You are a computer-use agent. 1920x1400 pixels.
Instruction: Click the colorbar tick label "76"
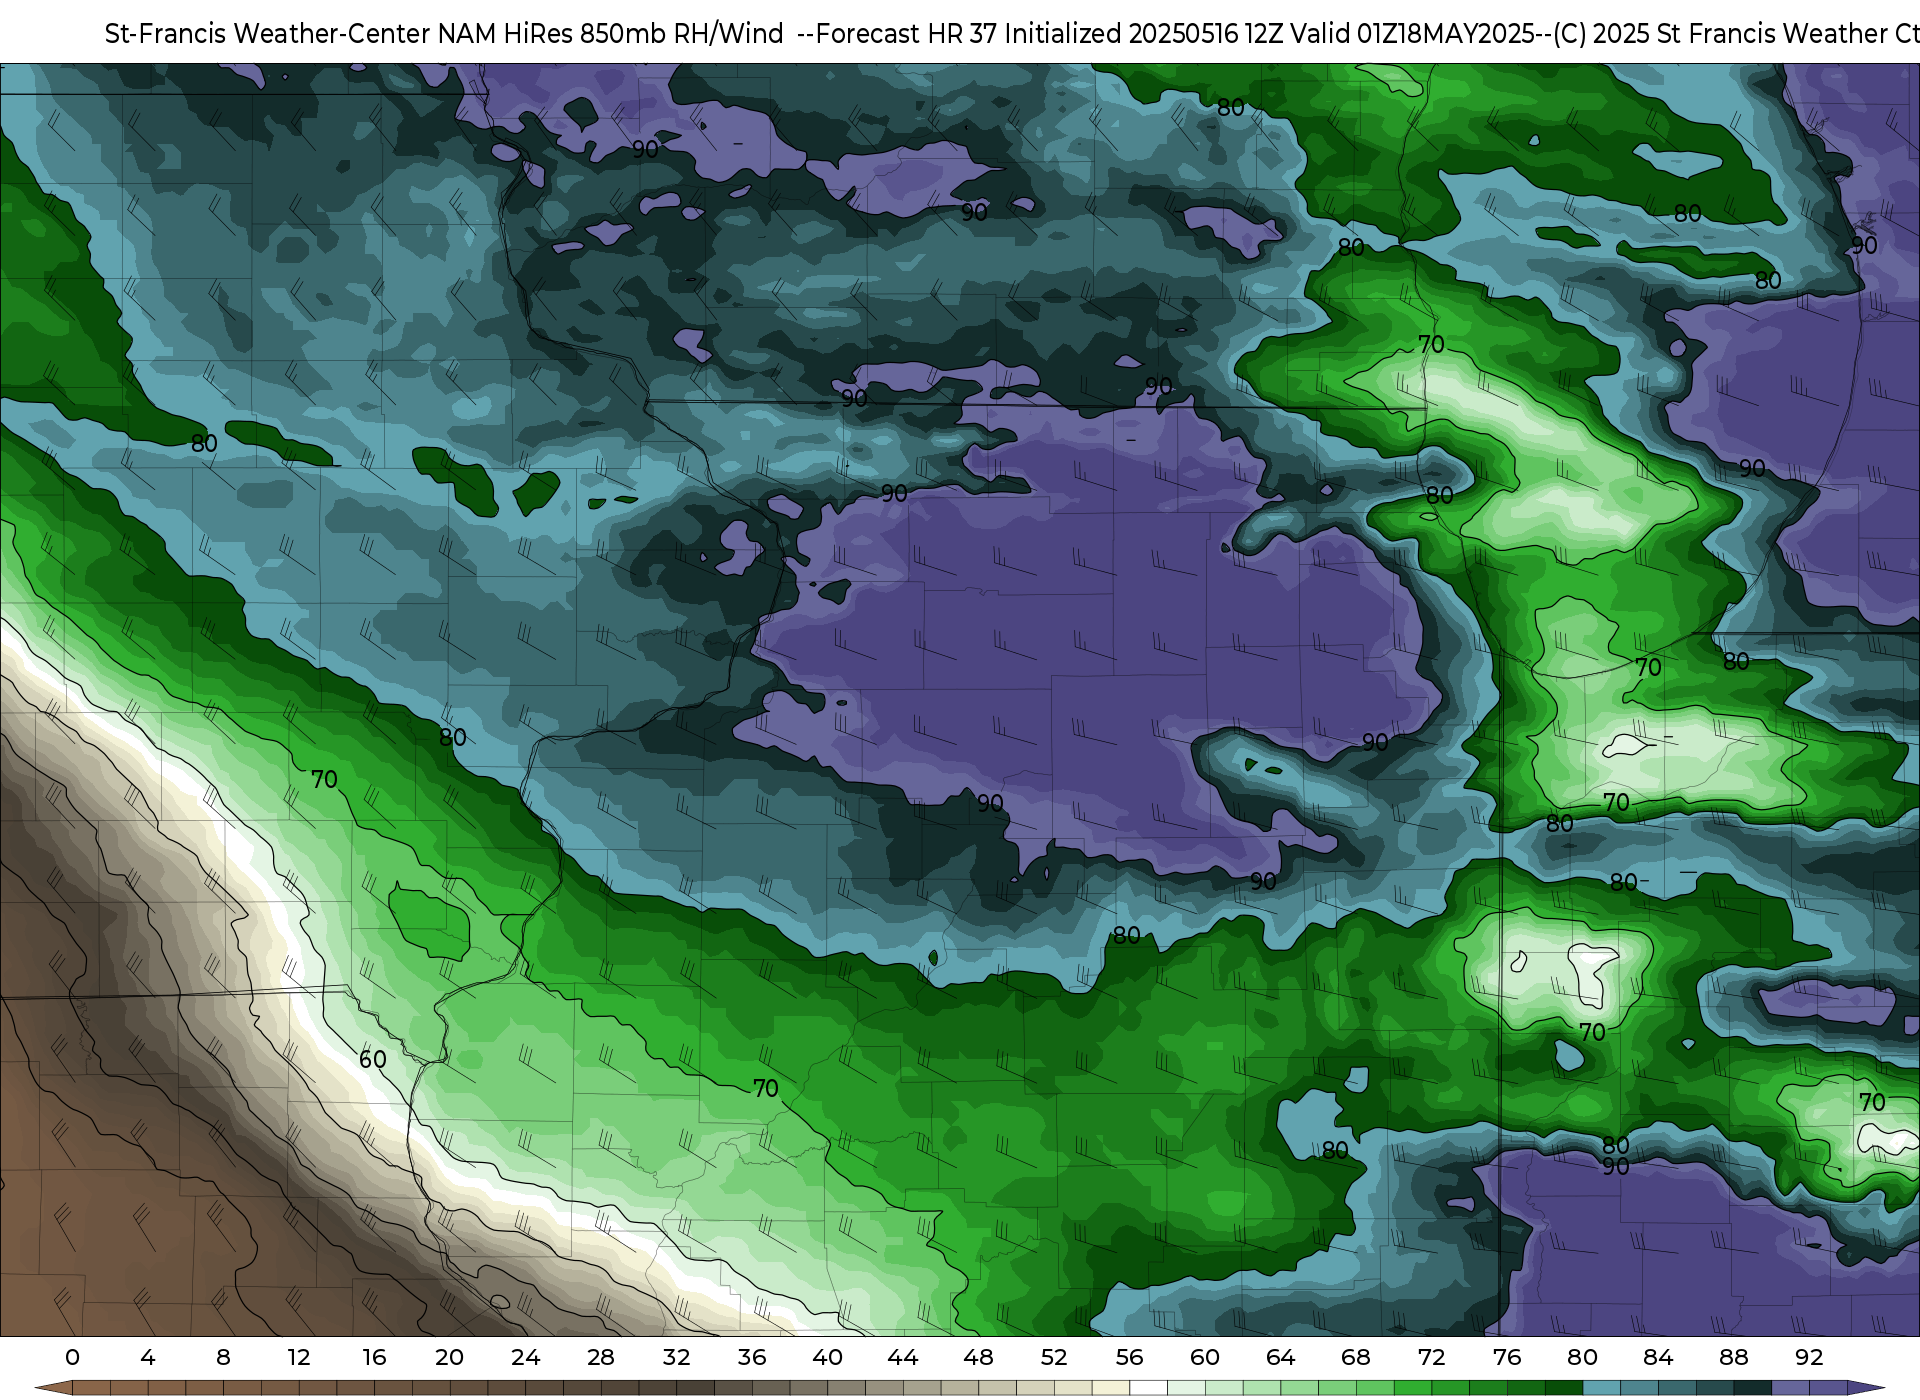pos(1507,1357)
